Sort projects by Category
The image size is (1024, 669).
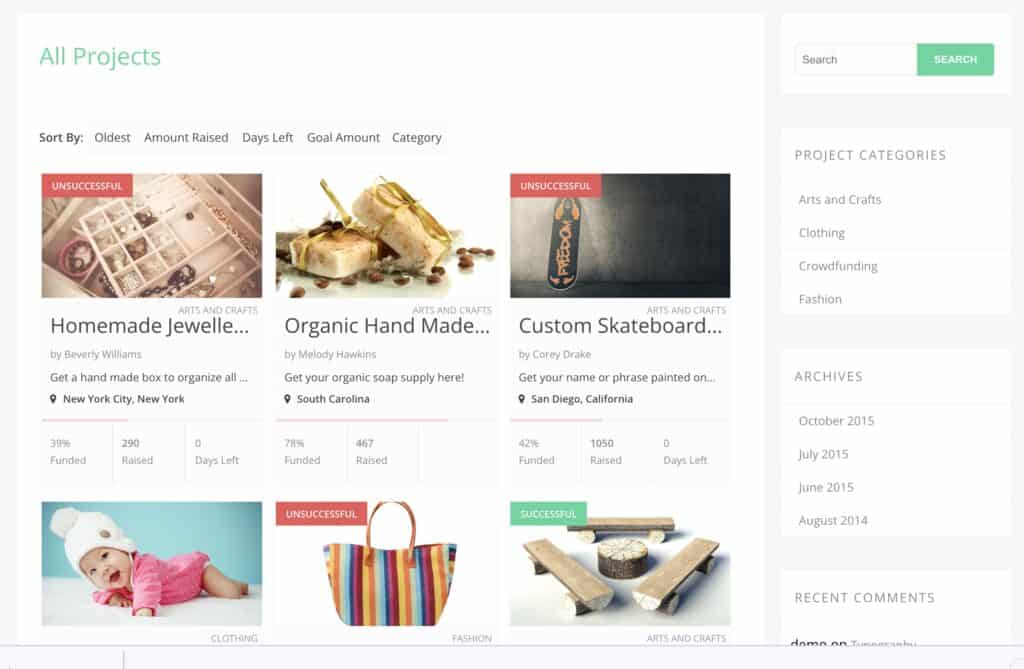[x=417, y=138]
